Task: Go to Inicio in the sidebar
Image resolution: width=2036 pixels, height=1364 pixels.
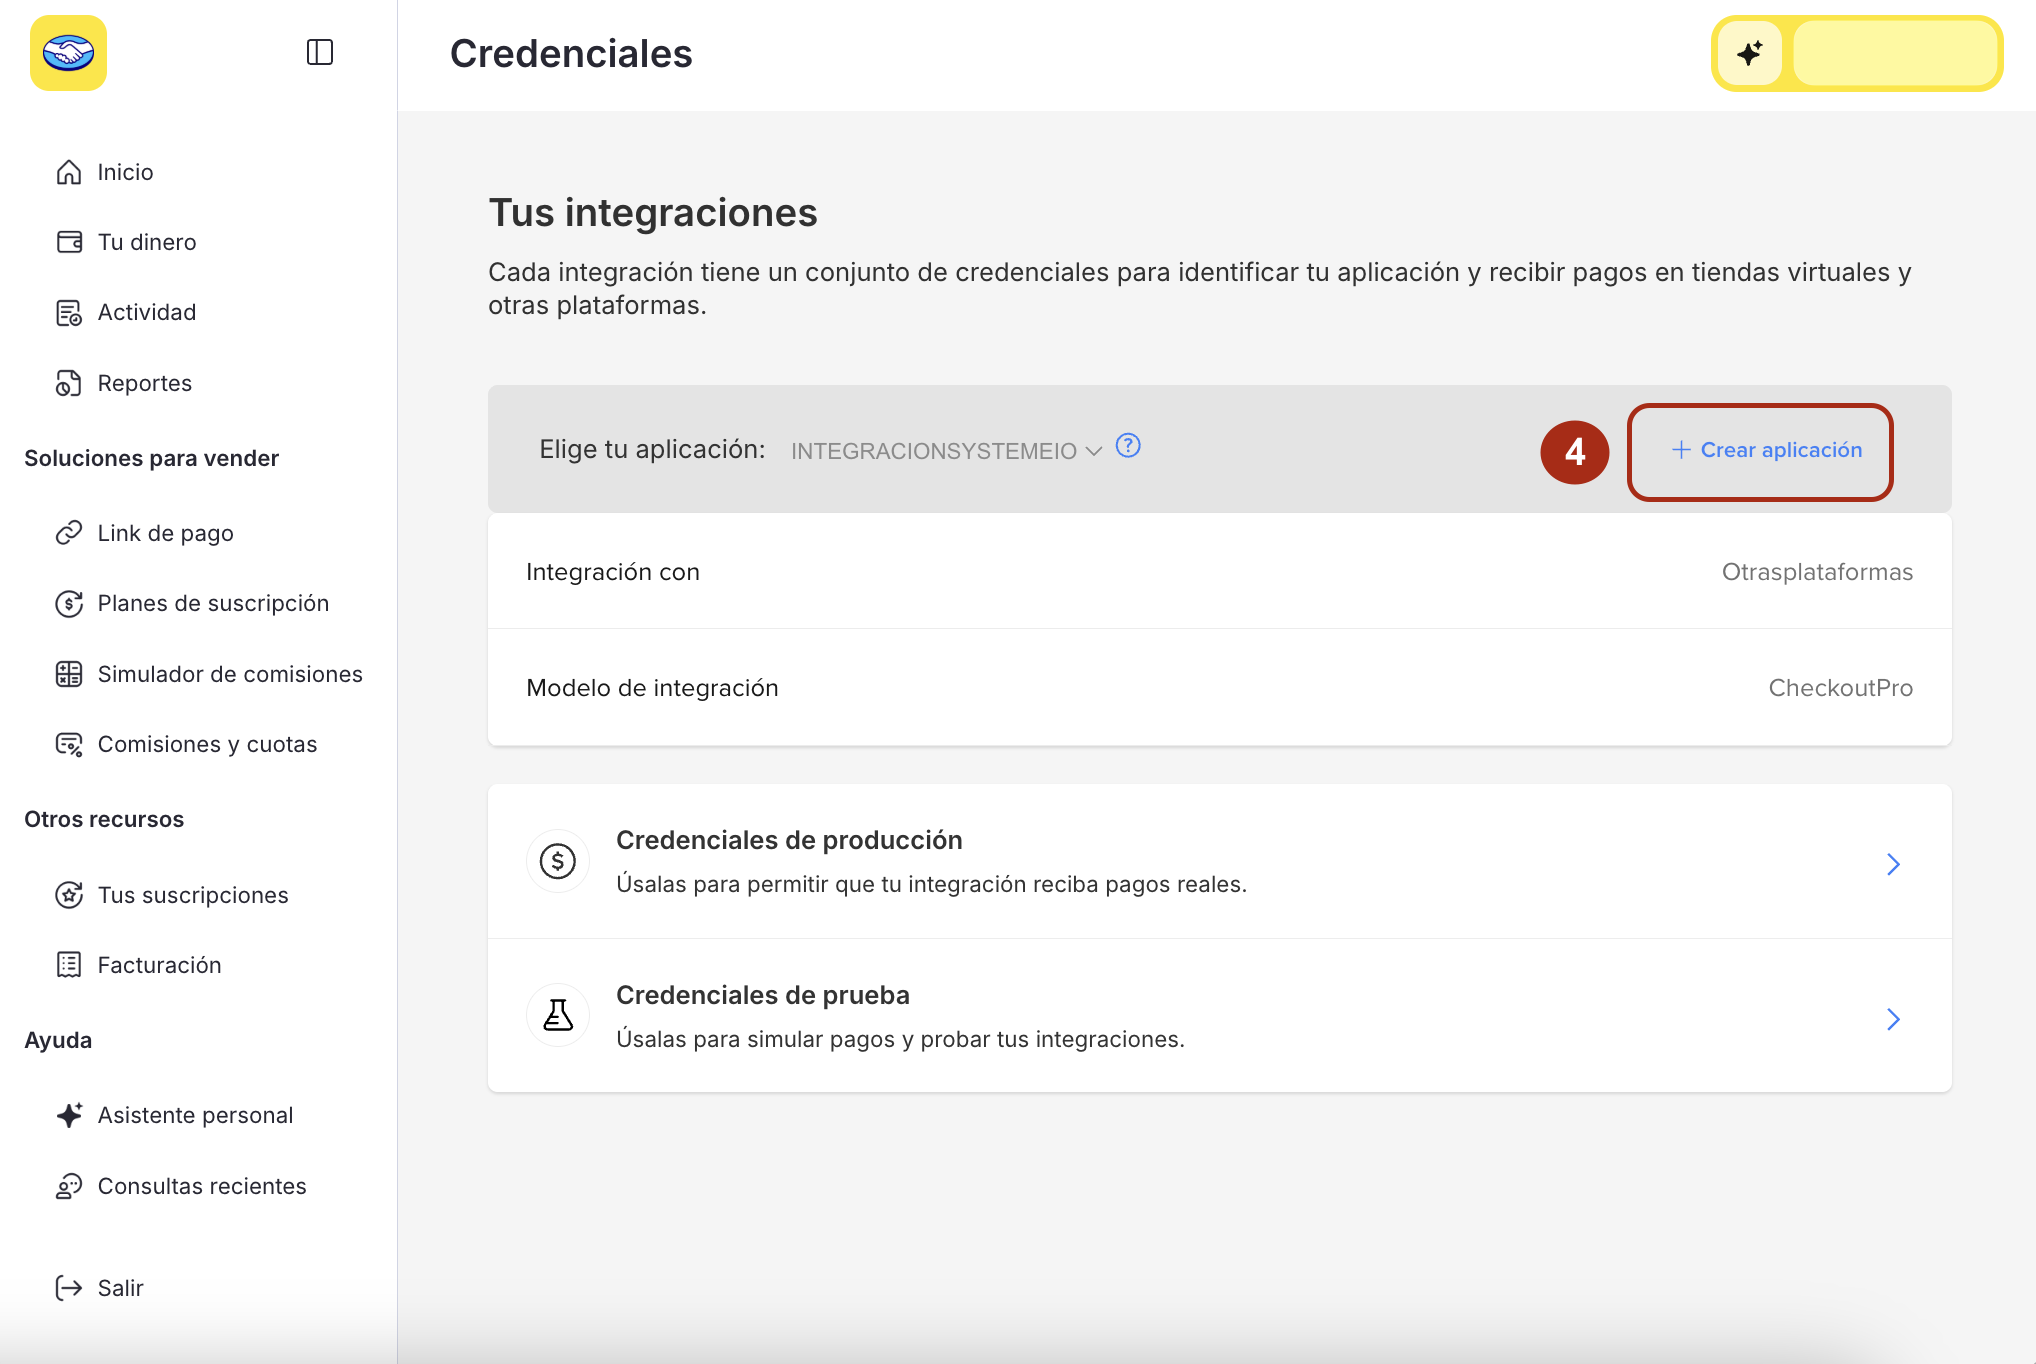Action: point(126,172)
